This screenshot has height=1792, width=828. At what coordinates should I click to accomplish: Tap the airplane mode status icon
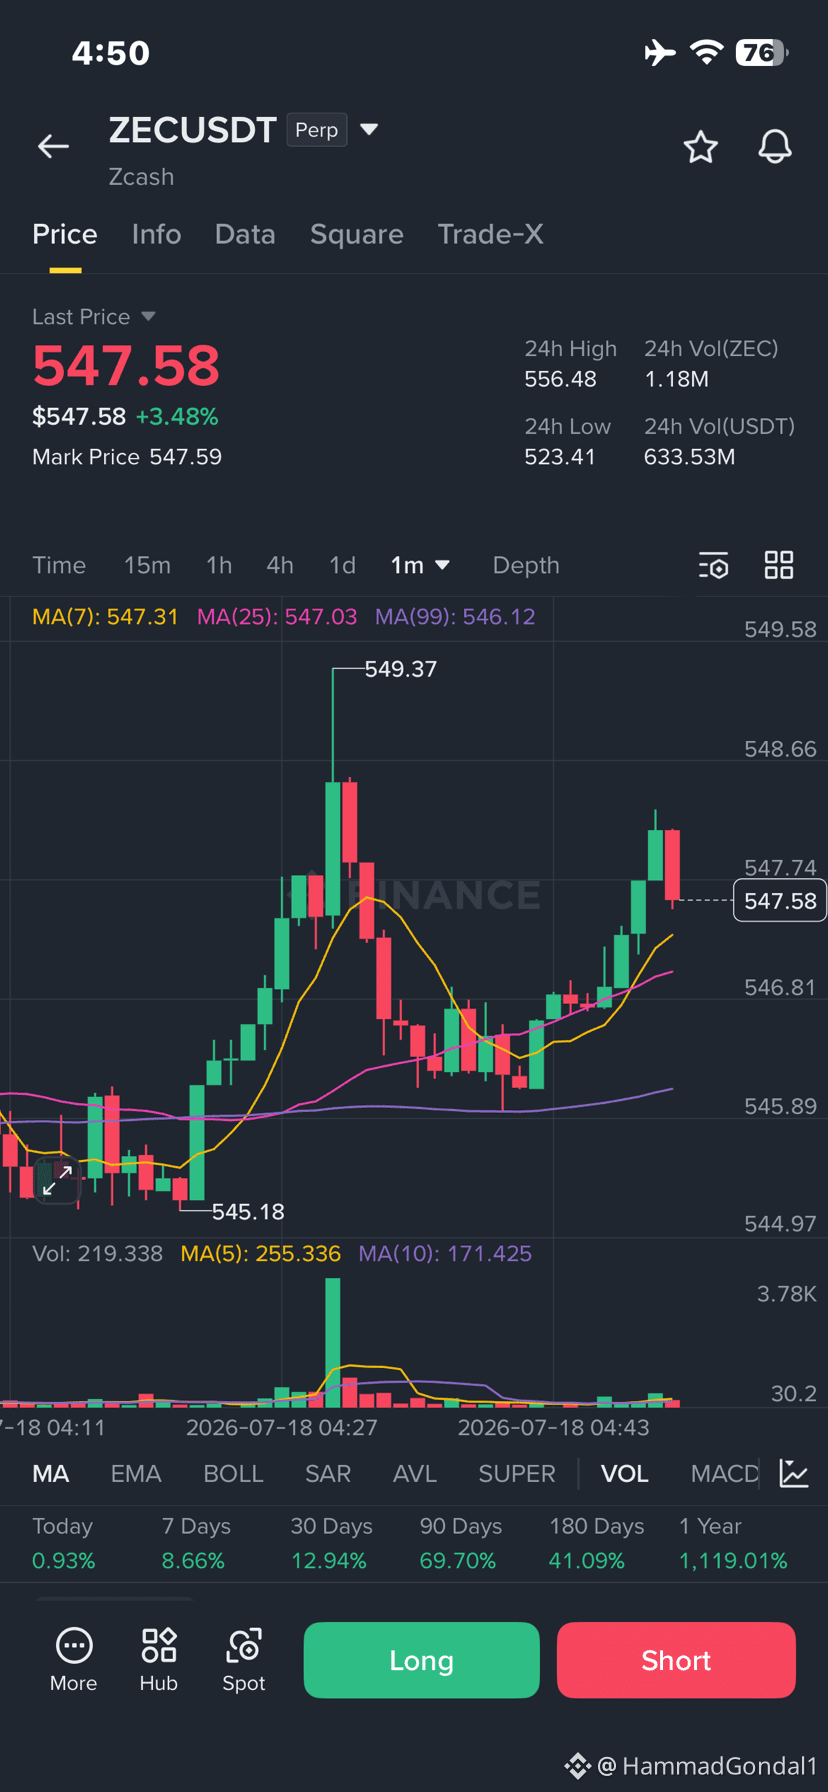tap(660, 52)
